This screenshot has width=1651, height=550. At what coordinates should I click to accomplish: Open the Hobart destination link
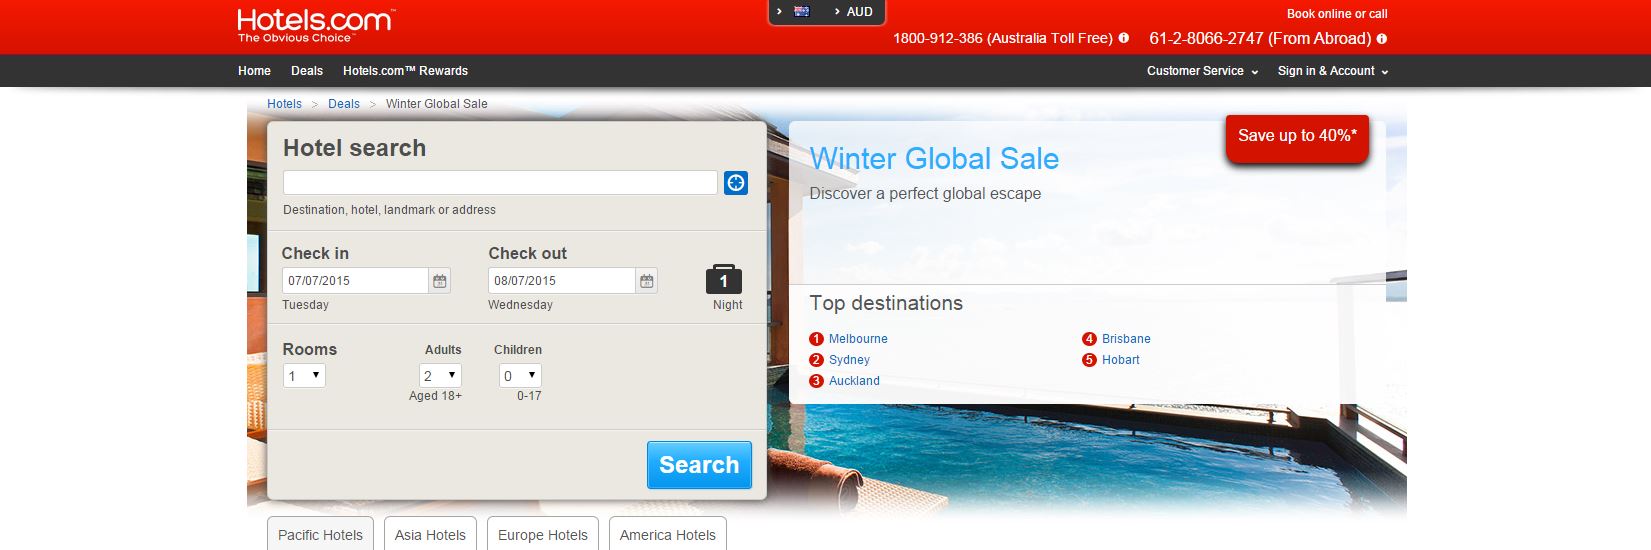[x=1120, y=360]
